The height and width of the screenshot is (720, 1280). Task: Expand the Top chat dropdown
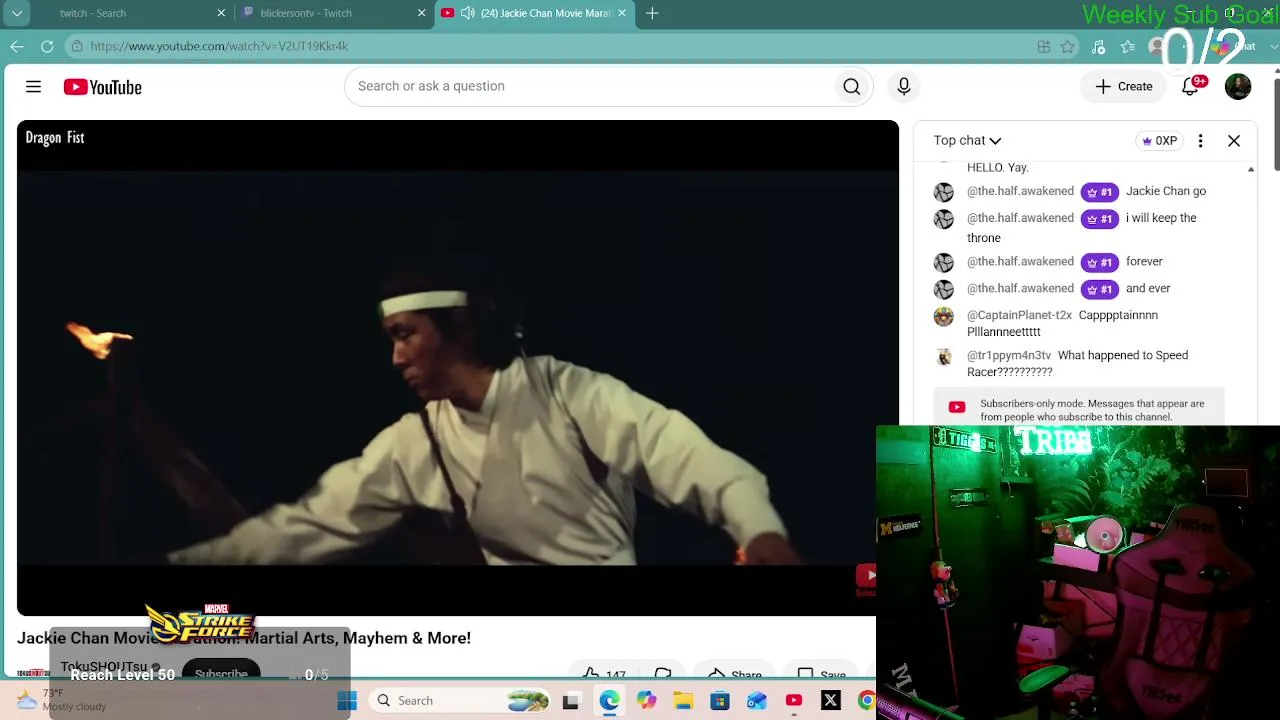coord(967,141)
